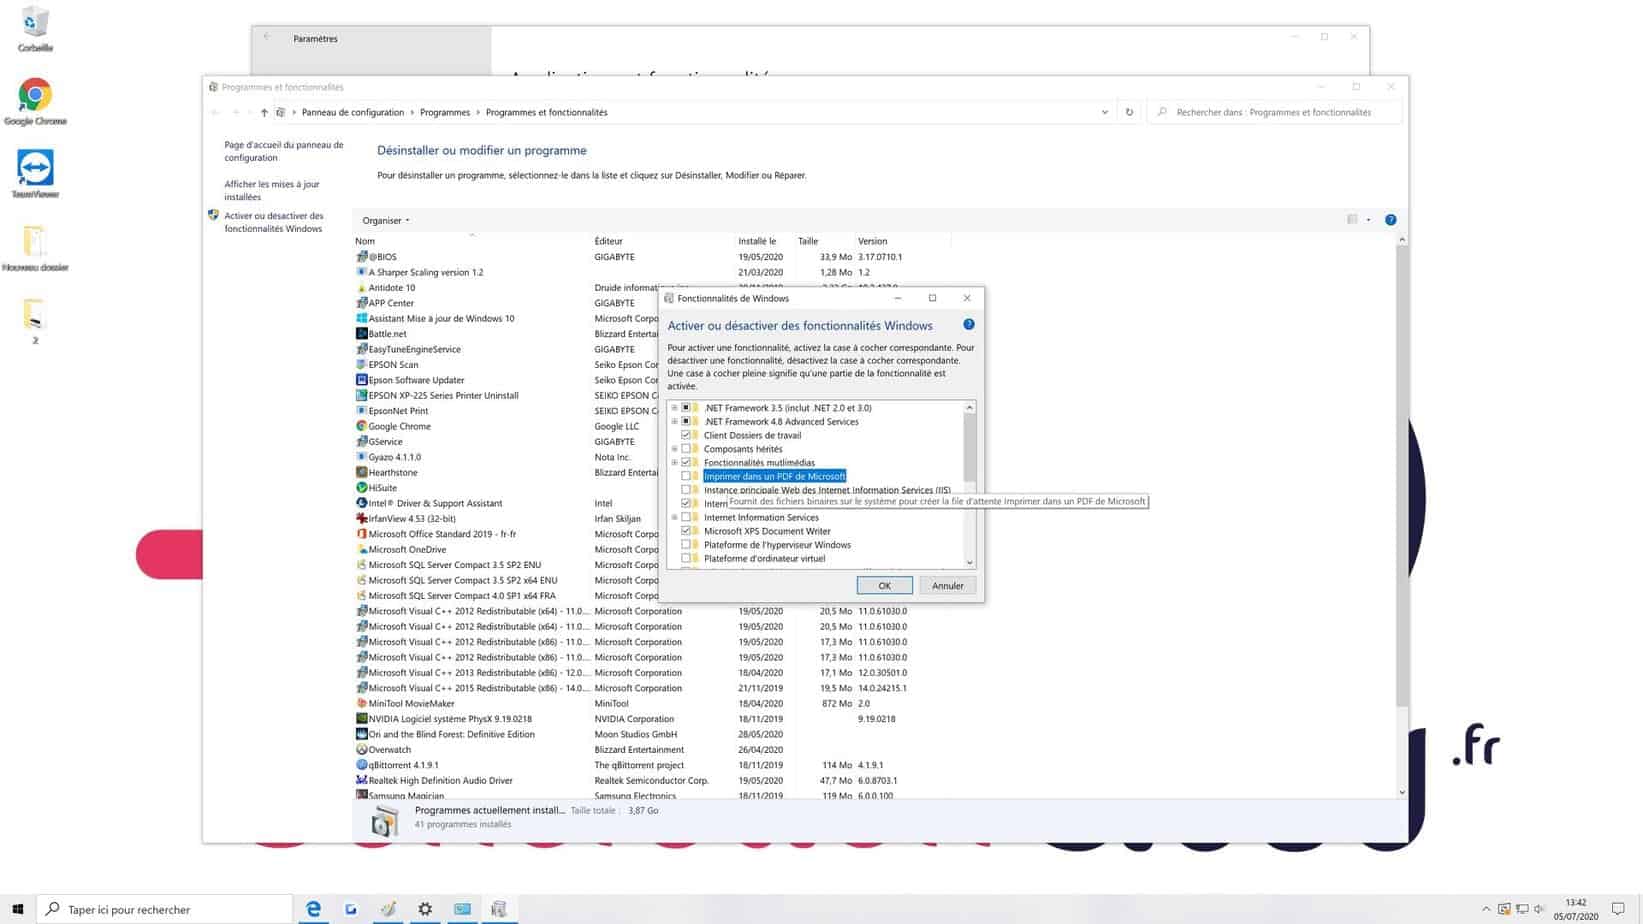
Task: Expand the .NET Framework 3.5 tree node
Action: [674, 408]
